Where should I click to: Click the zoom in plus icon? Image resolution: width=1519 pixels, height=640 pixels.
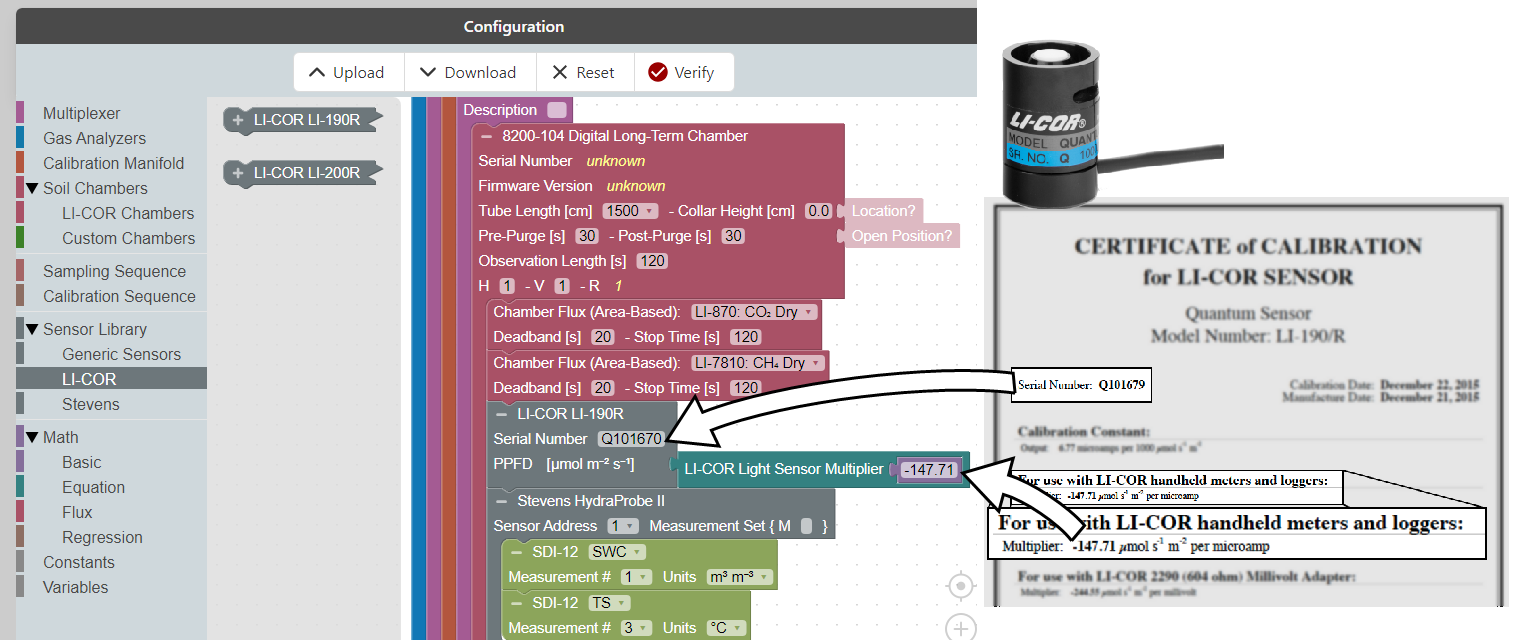pyautogui.click(x=960, y=628)
